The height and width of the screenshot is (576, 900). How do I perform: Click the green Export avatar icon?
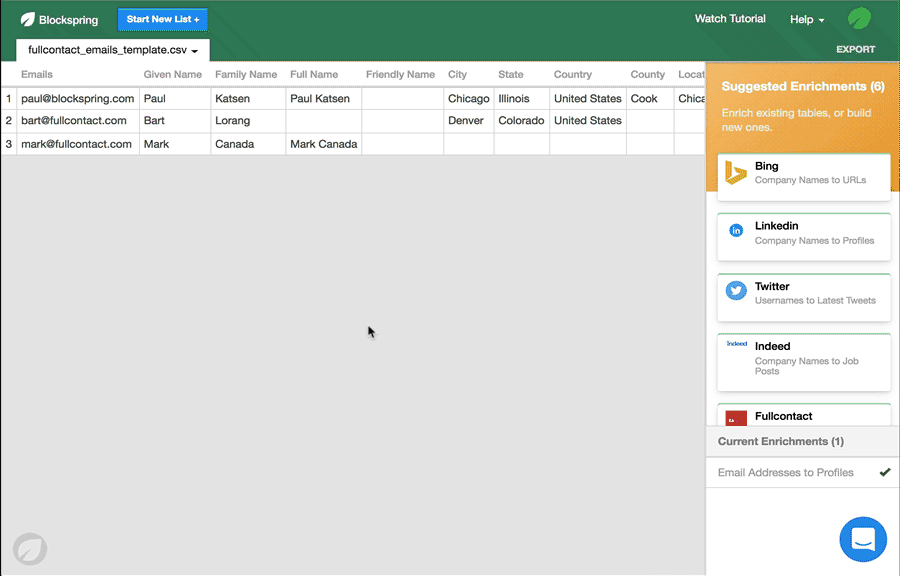point(857,18)
